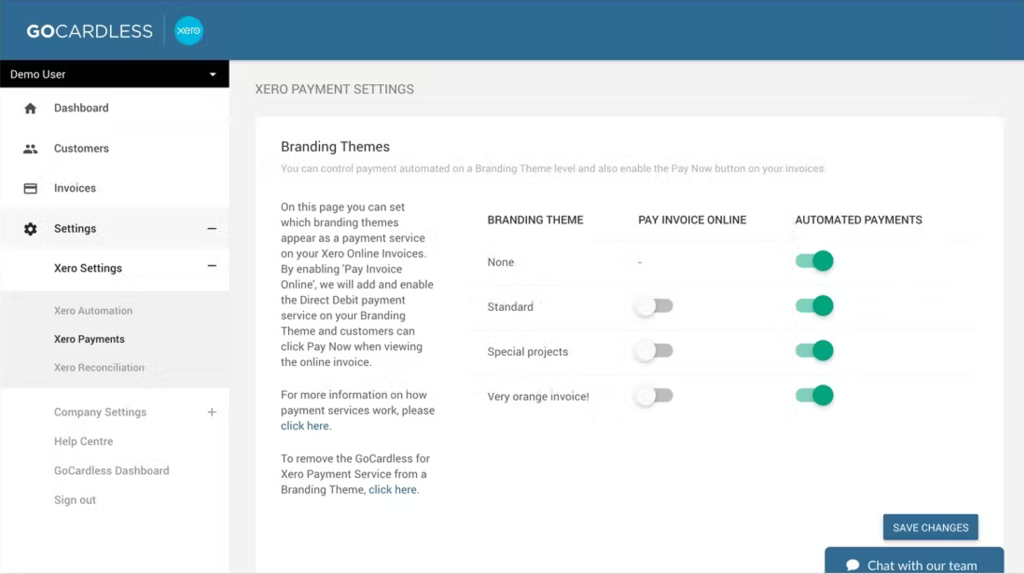The image size is (1024, 574).
Task: Enable Pay Invoice Online for Very orange invoice!
Action: [654, 396]
